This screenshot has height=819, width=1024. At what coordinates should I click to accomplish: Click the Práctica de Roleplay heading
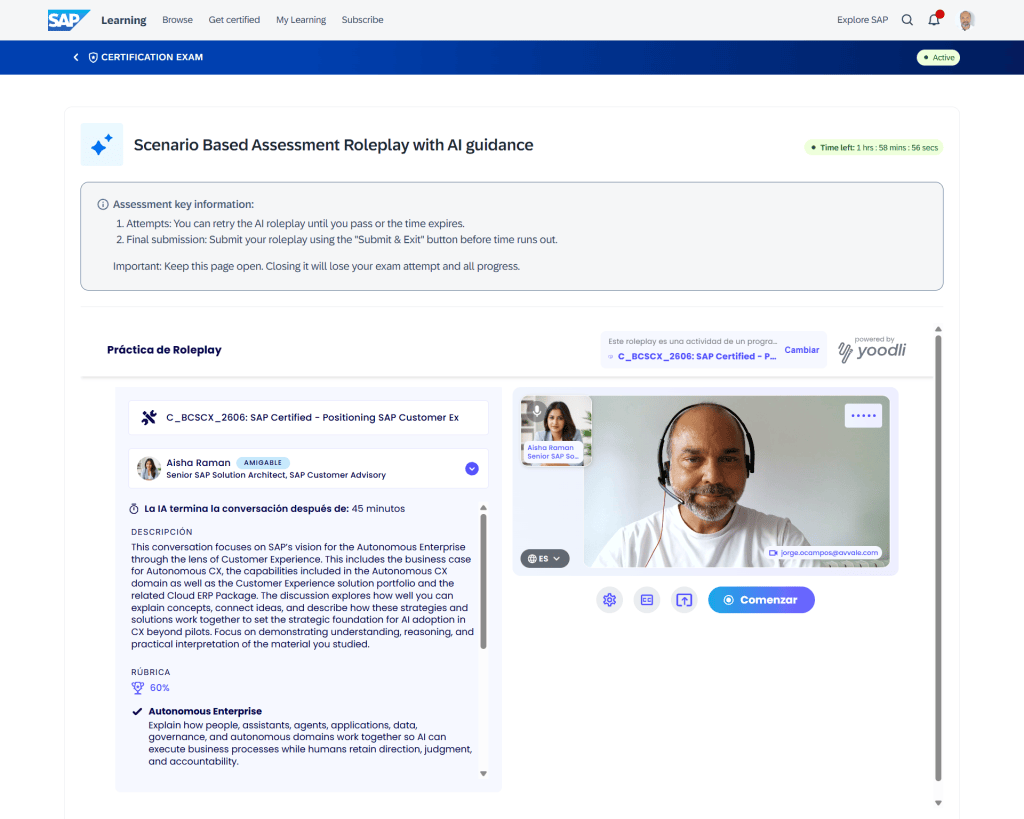tap(164, 350)
